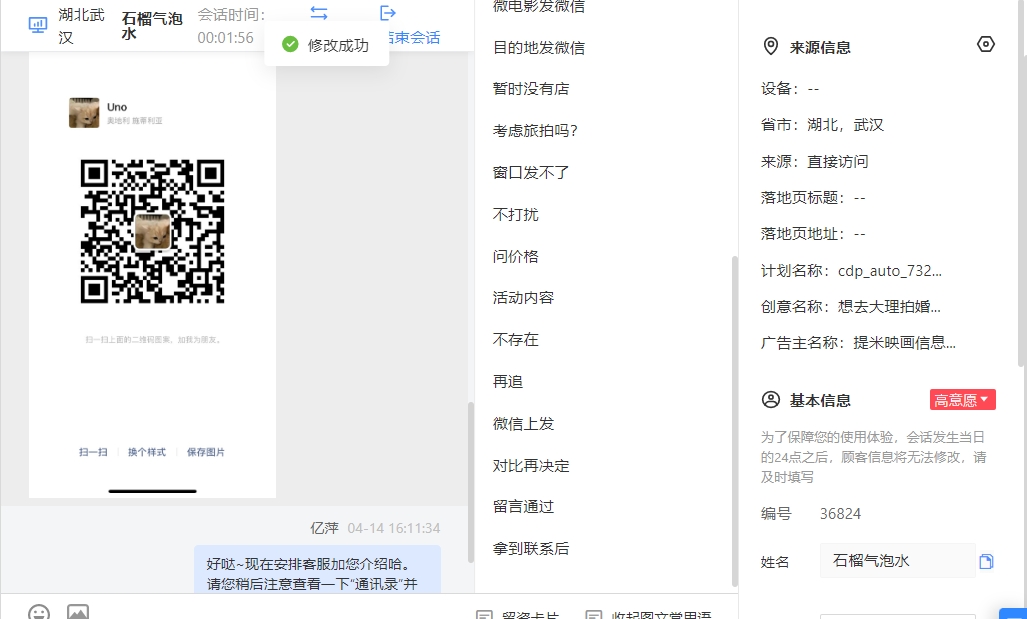This screenshot has height=619, width=1027.
Task: Click the session time 00:01:56
Action: 225,38
